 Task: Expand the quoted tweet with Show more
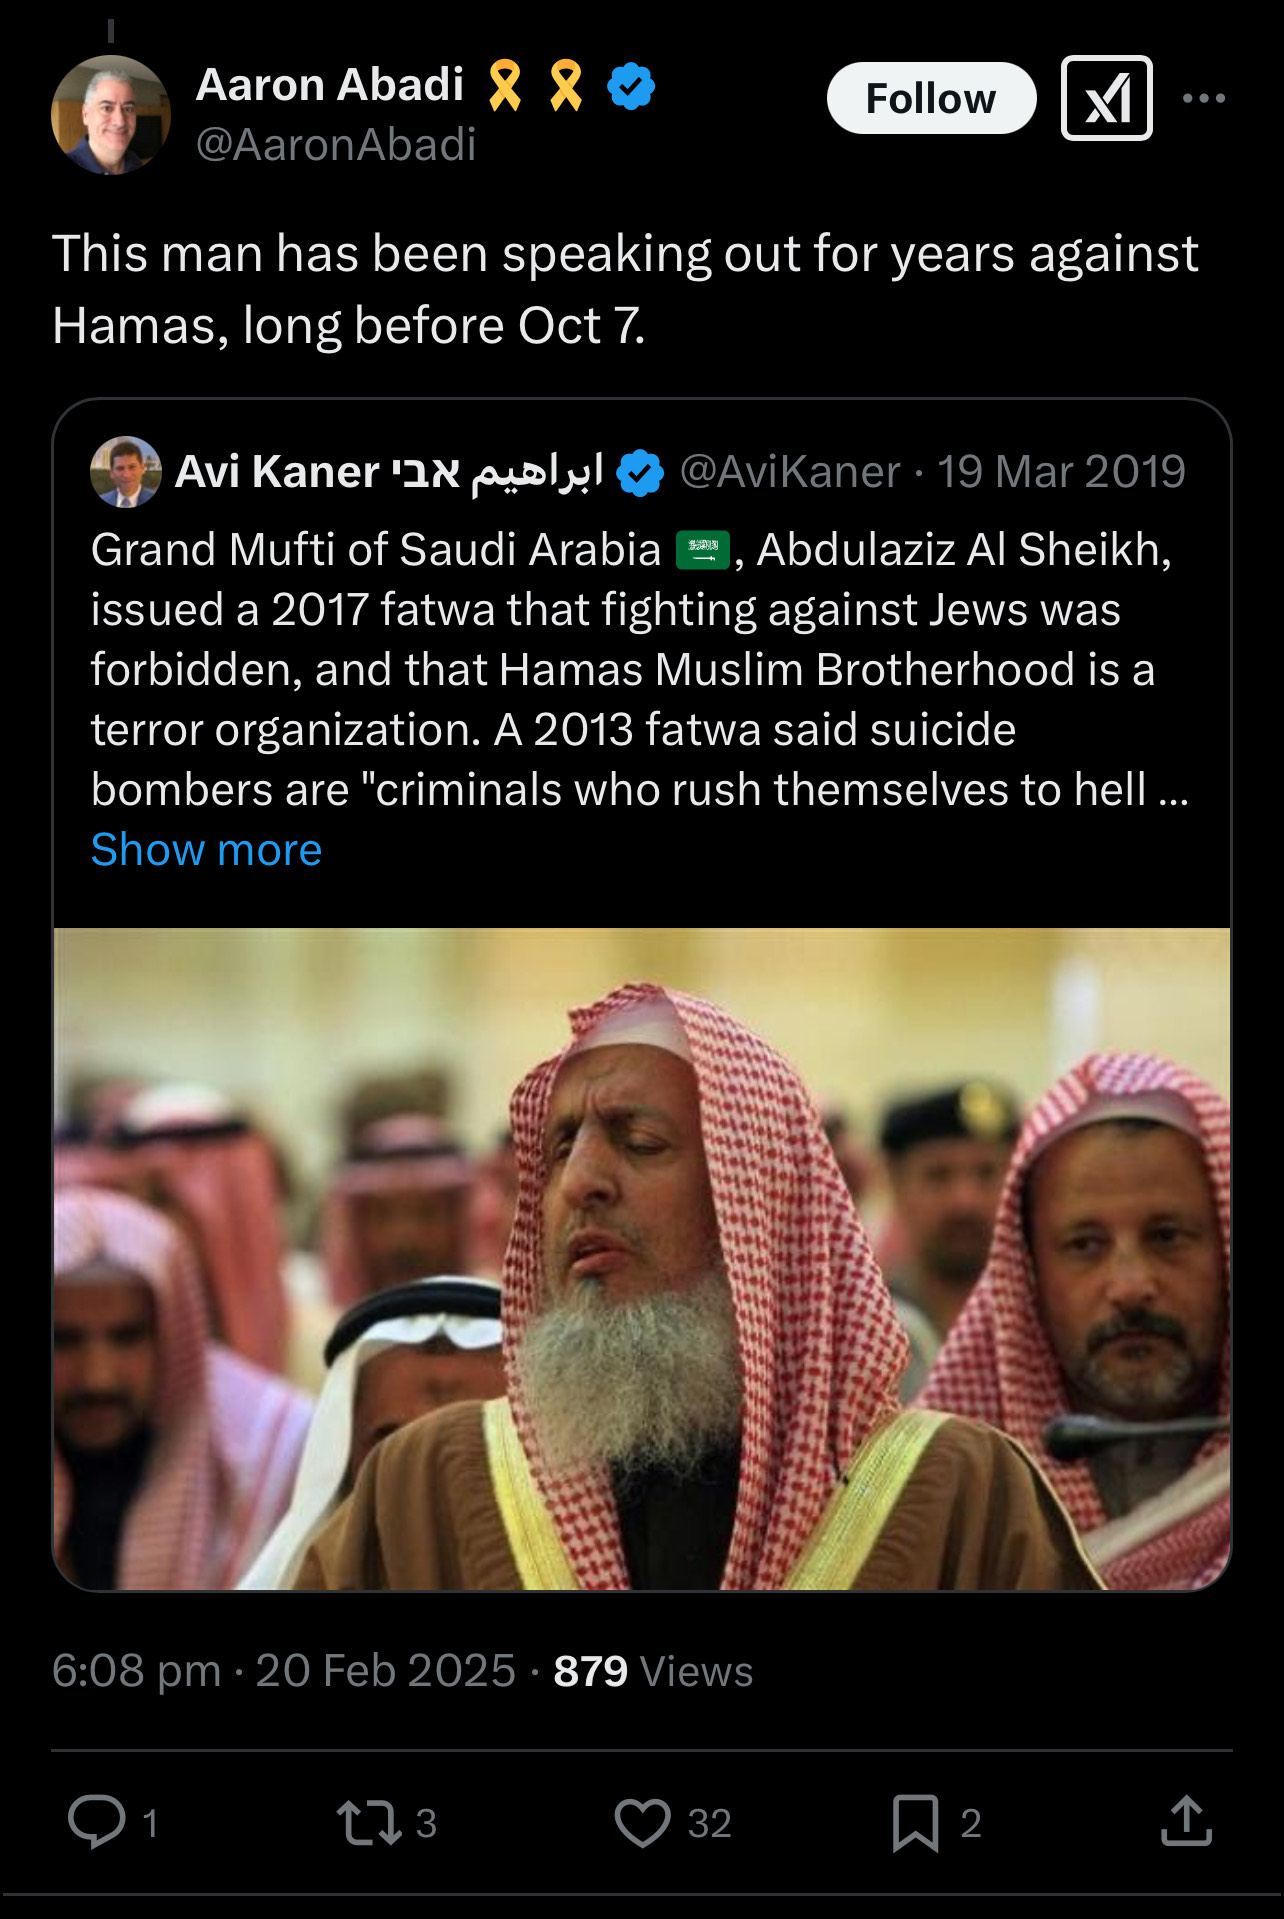point(204,849)
